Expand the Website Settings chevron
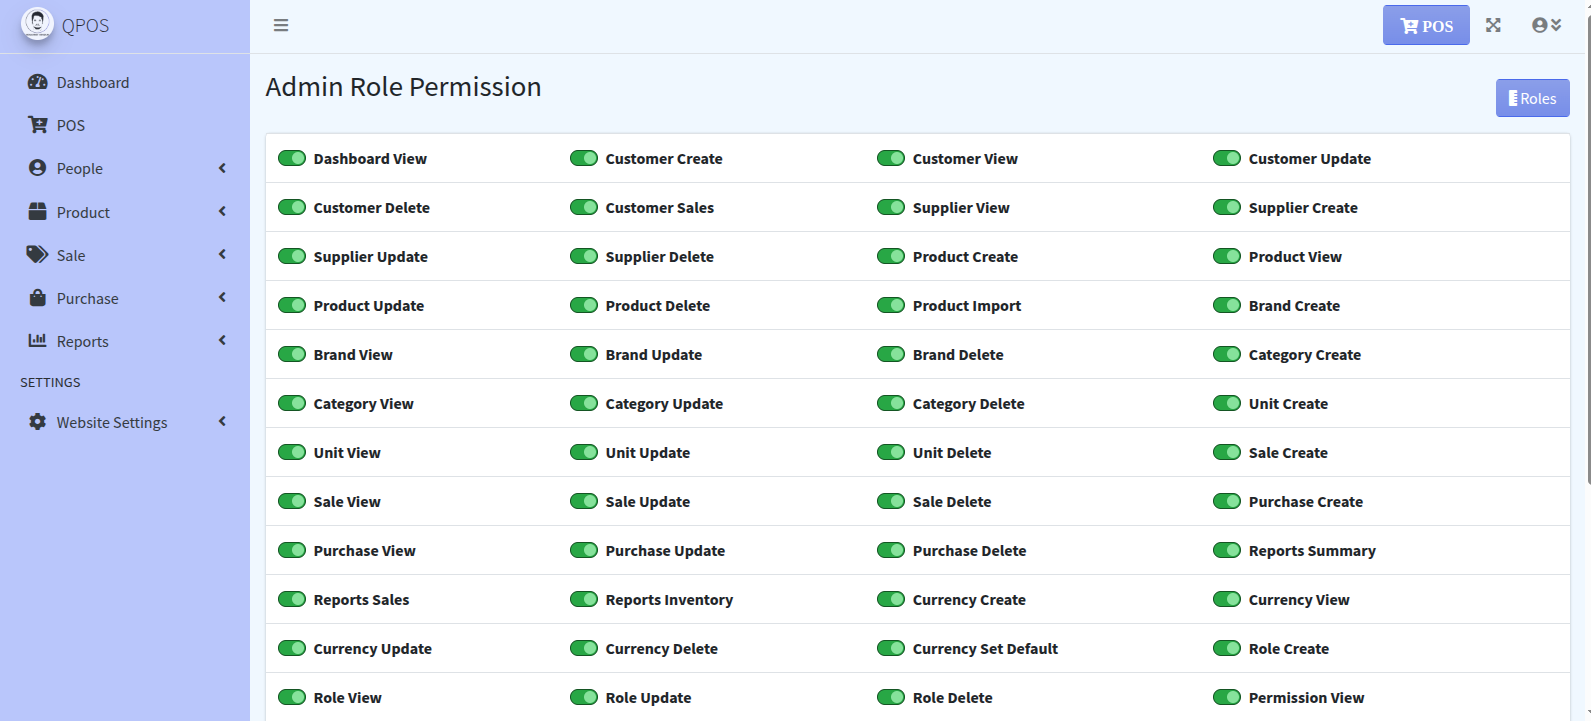The height and width of the screenshot is (721, 1591). click(x=222, y=421)
